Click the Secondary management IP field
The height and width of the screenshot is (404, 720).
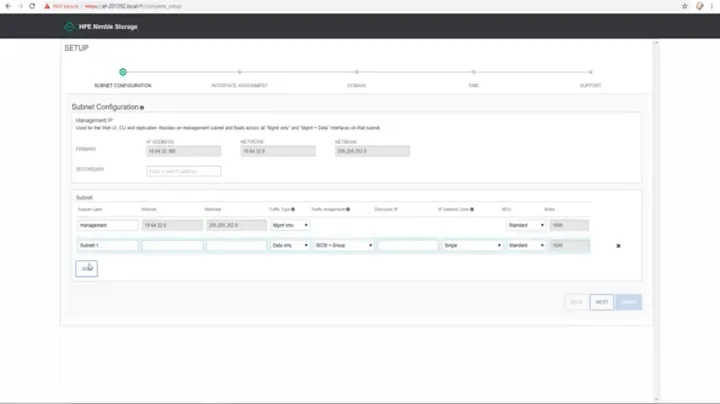(x=184, y=171)
